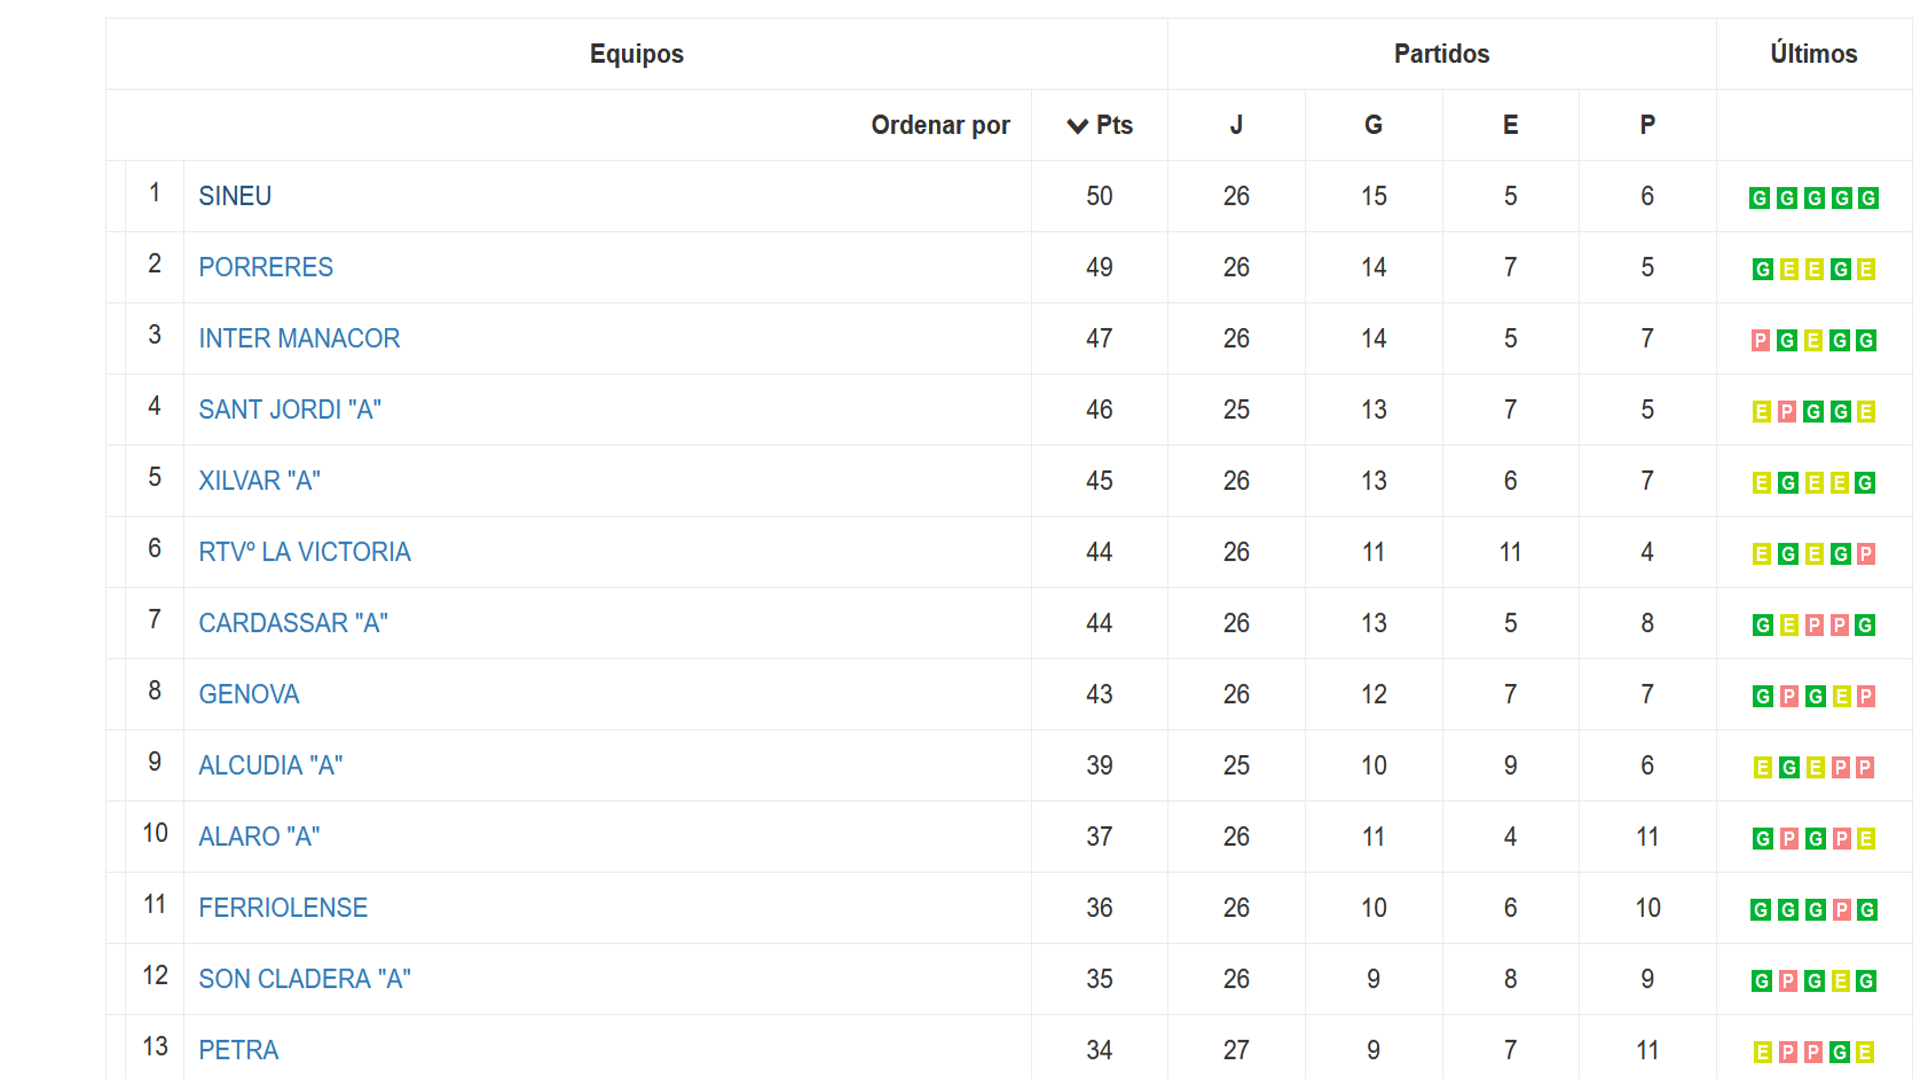1914x1079 pixels.
Task: Click ALARO's last yellow E badge
Action: [x=1866, y=839]
